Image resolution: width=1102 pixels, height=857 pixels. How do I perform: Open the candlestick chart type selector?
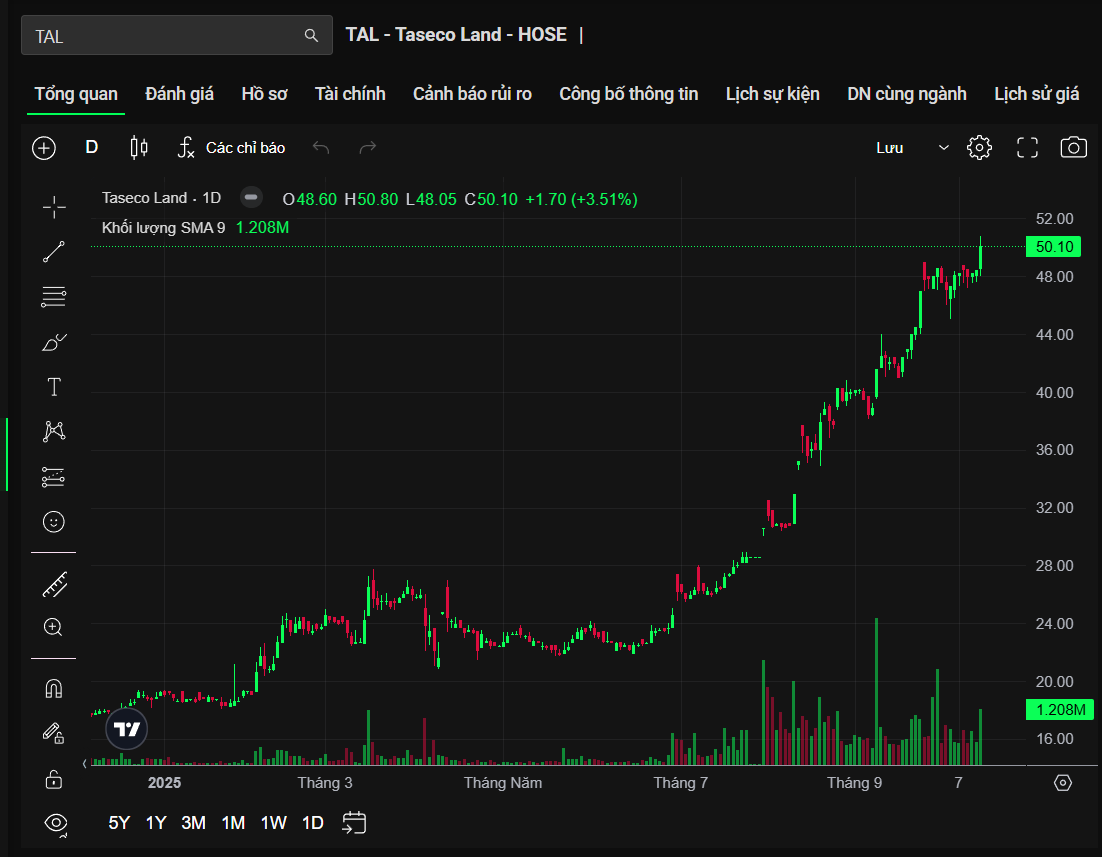pyautogui.click(x=139, y=148)
